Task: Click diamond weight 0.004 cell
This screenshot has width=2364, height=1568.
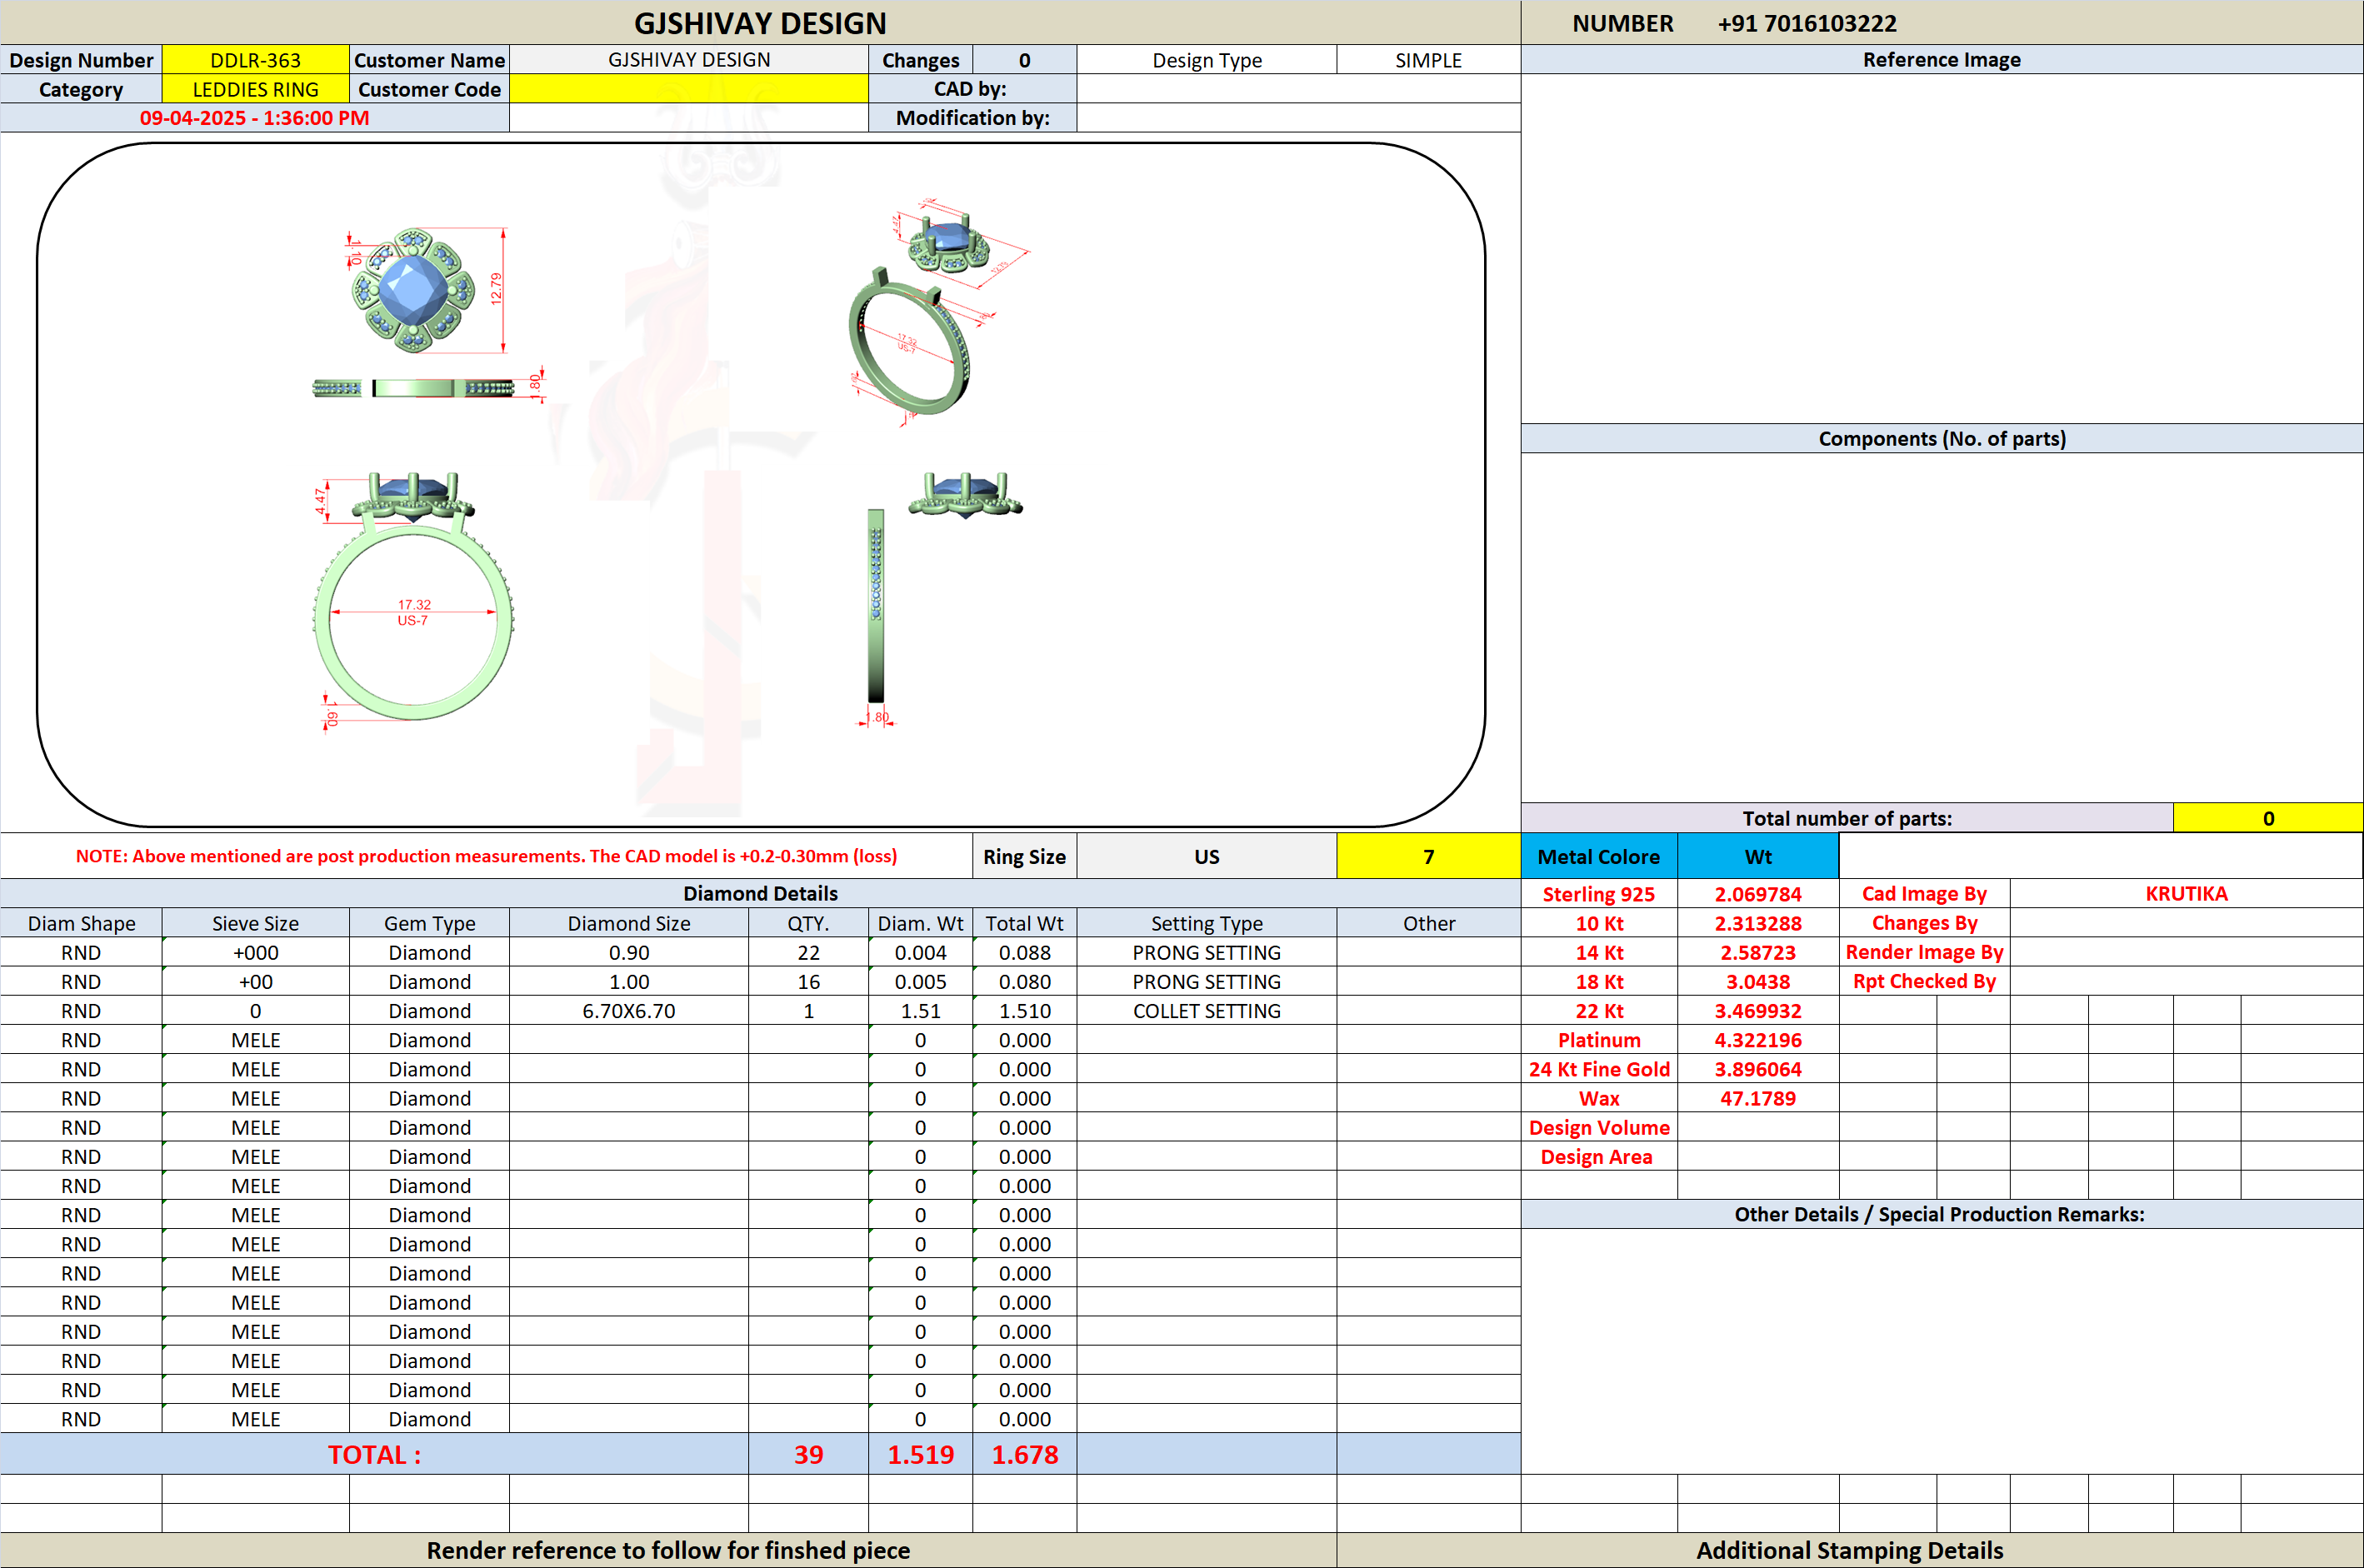Action: [x=920, y=952]
